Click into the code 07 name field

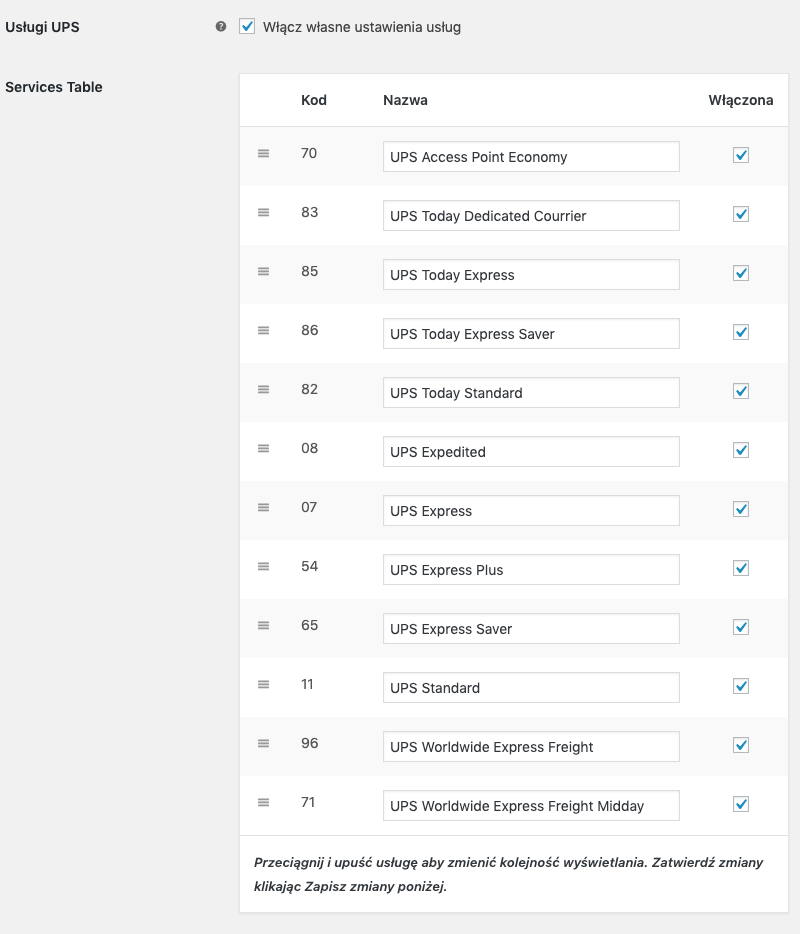[531, 510]
